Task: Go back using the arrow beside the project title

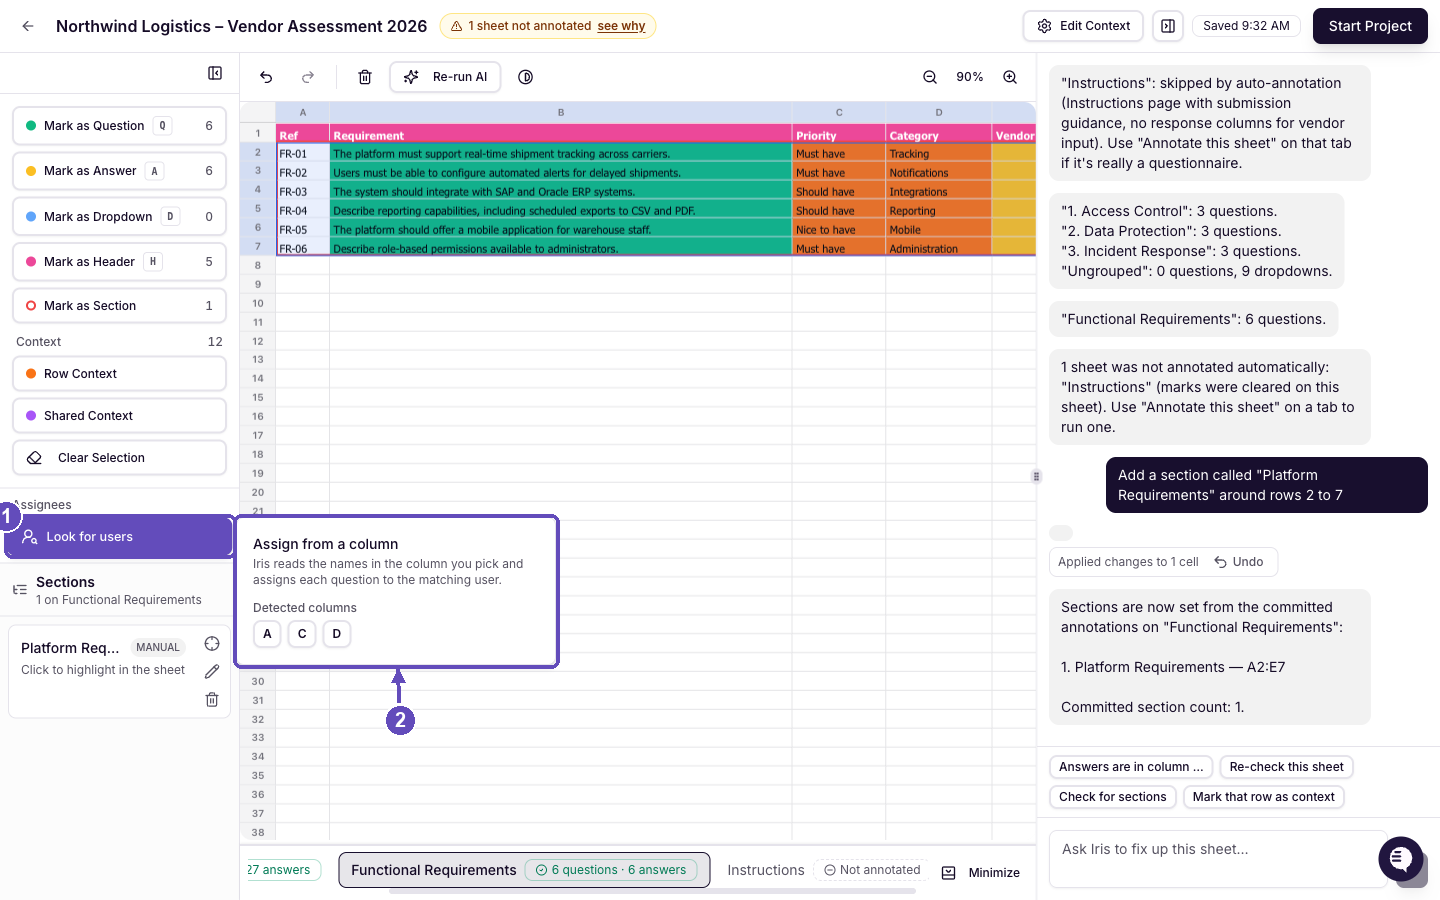Action: click(28, 26)
